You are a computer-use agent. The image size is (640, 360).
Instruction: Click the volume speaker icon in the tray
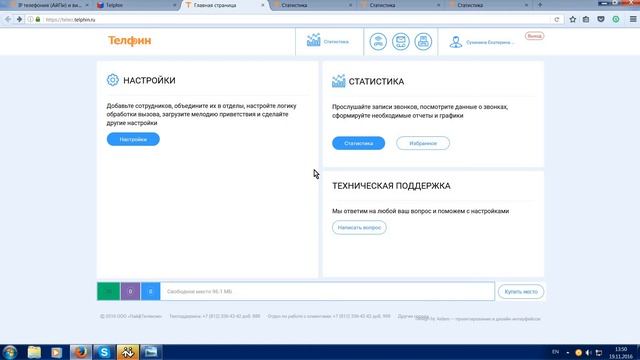pos(588,352)
